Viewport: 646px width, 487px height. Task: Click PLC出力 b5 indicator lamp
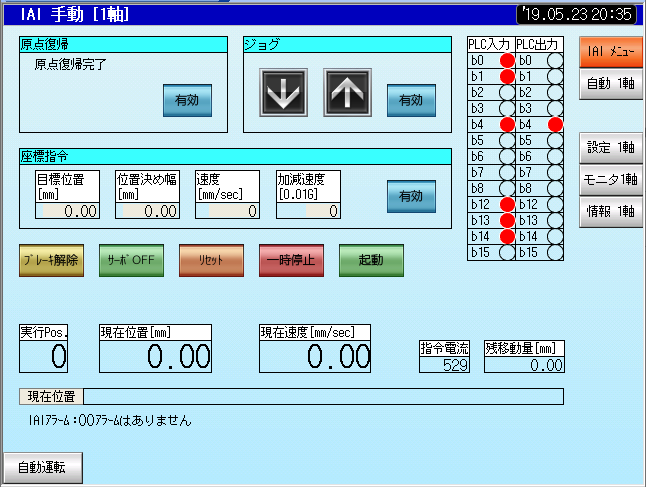555,140
